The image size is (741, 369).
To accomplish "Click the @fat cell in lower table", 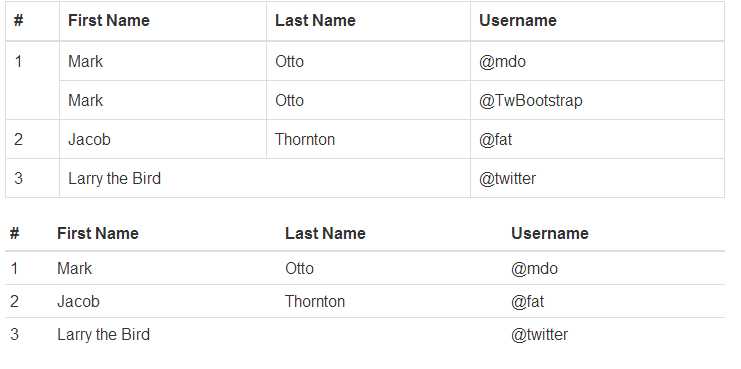I will click(527, 301).
